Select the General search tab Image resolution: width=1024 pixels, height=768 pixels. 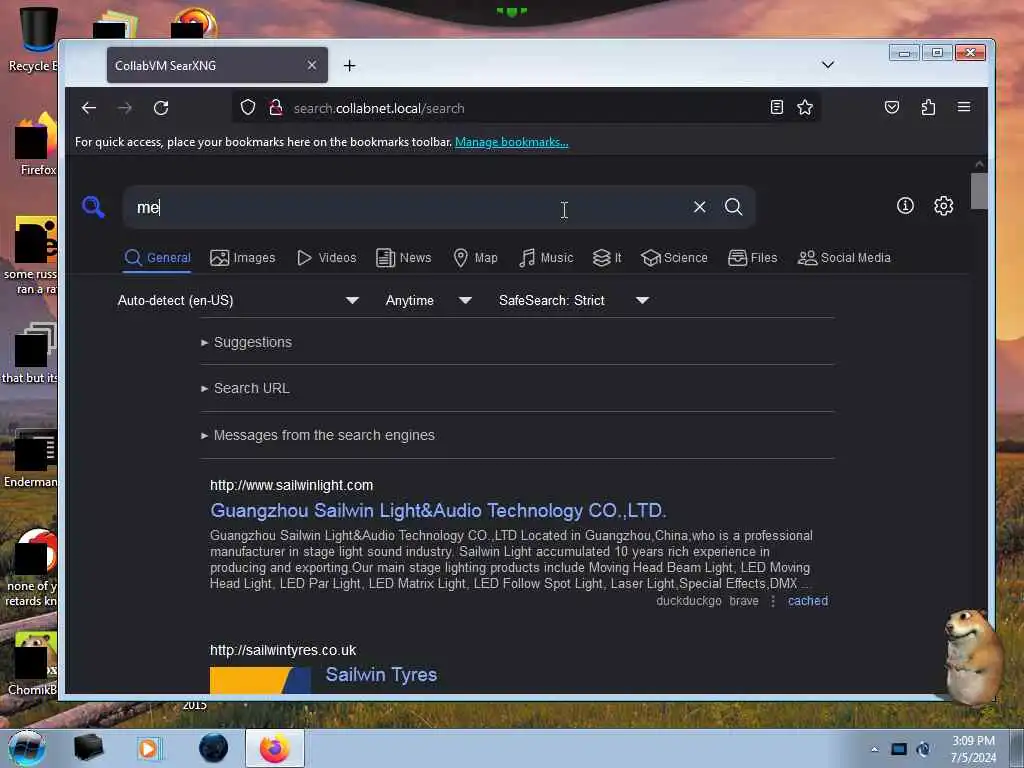click(x=157, y=257)
